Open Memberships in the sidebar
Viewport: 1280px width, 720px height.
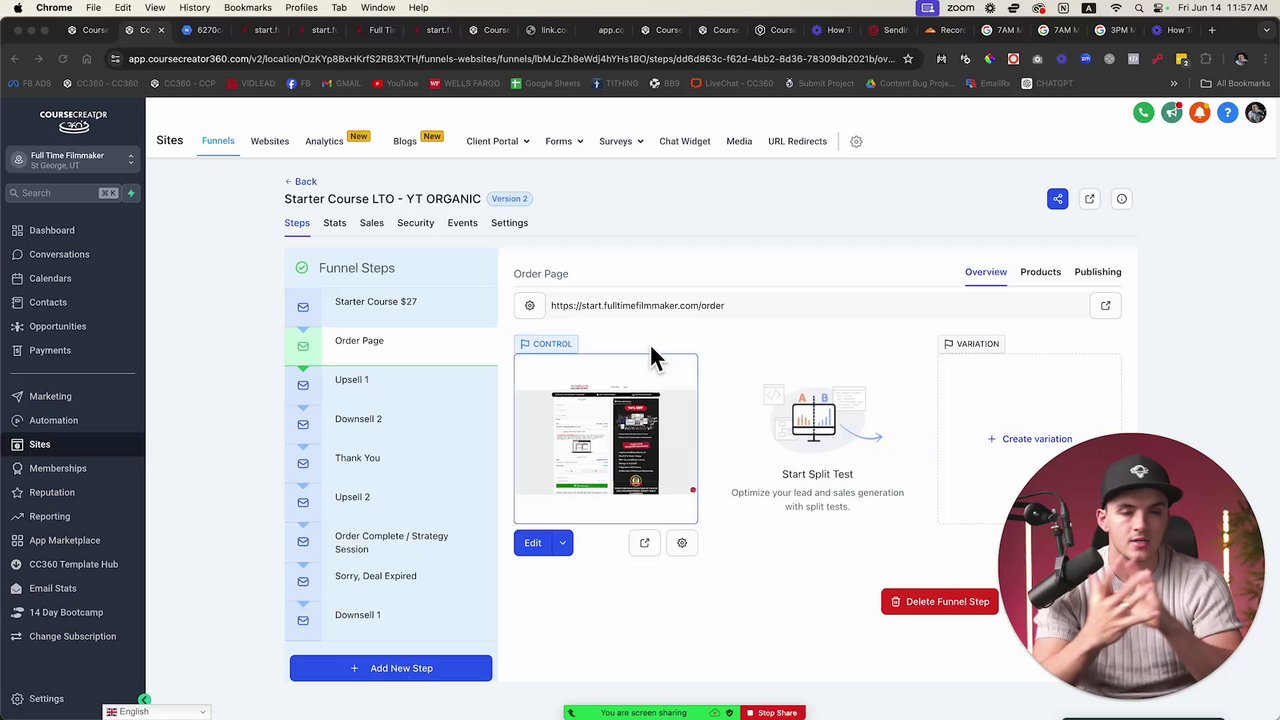pos(58,469)
